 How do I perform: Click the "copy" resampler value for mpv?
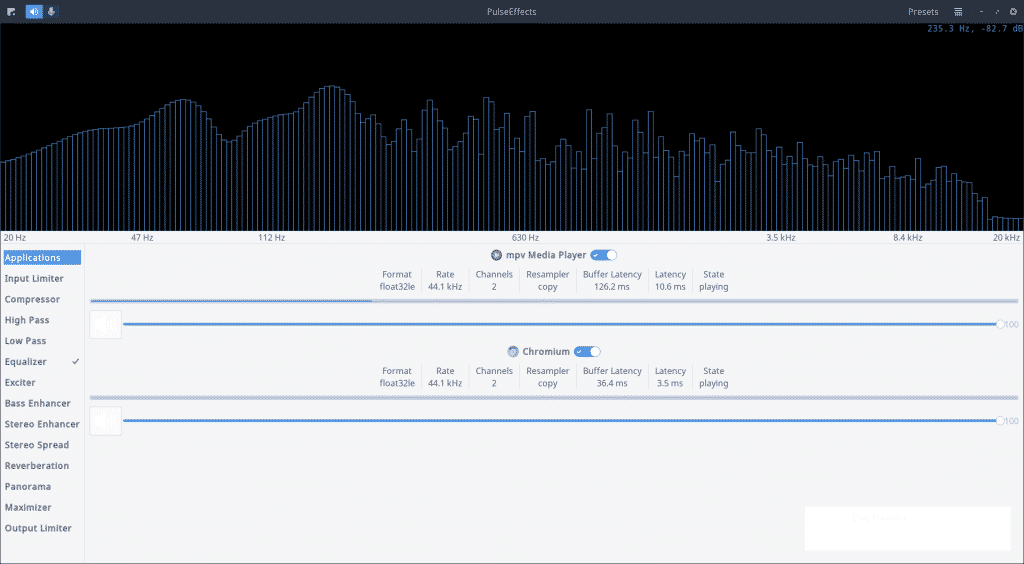(547, 287)
